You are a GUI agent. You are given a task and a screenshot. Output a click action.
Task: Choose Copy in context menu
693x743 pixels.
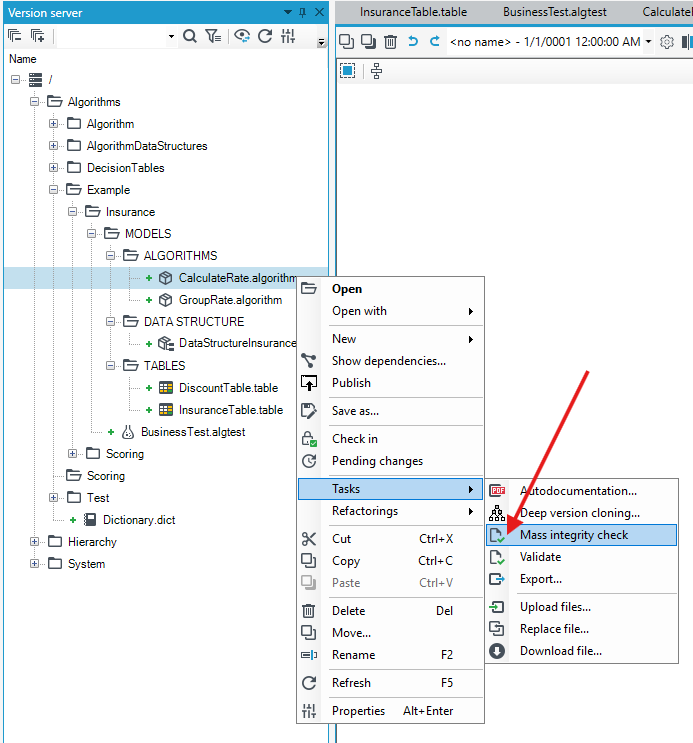pos(391,561)
